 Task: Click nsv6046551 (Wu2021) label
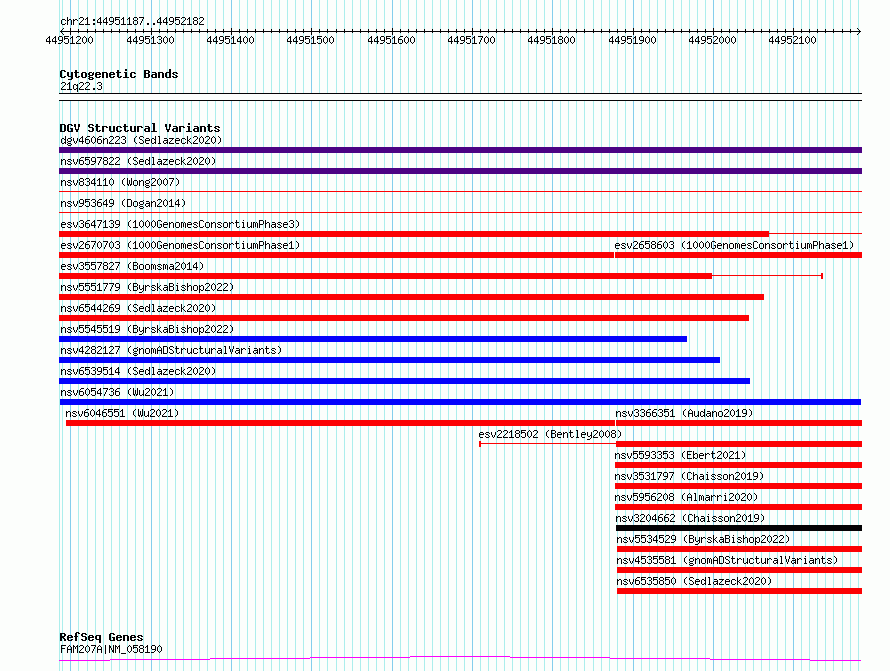122,413
